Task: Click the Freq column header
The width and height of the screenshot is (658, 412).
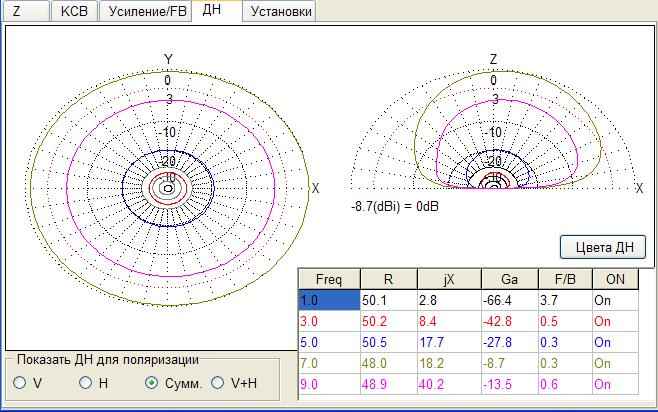Action: click(x=329, y=279)
